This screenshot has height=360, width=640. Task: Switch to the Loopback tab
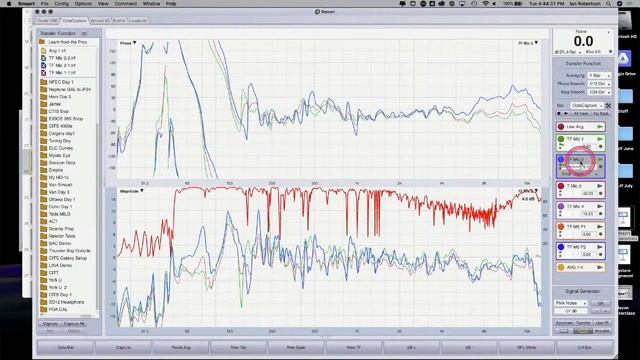[138, 20]
